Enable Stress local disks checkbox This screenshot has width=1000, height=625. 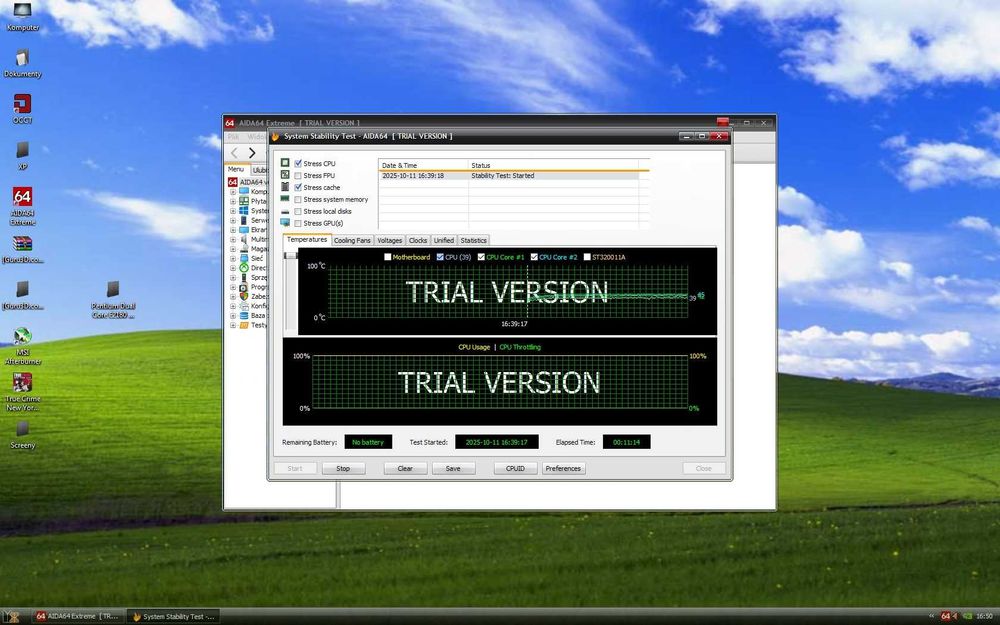coord(298,211)
